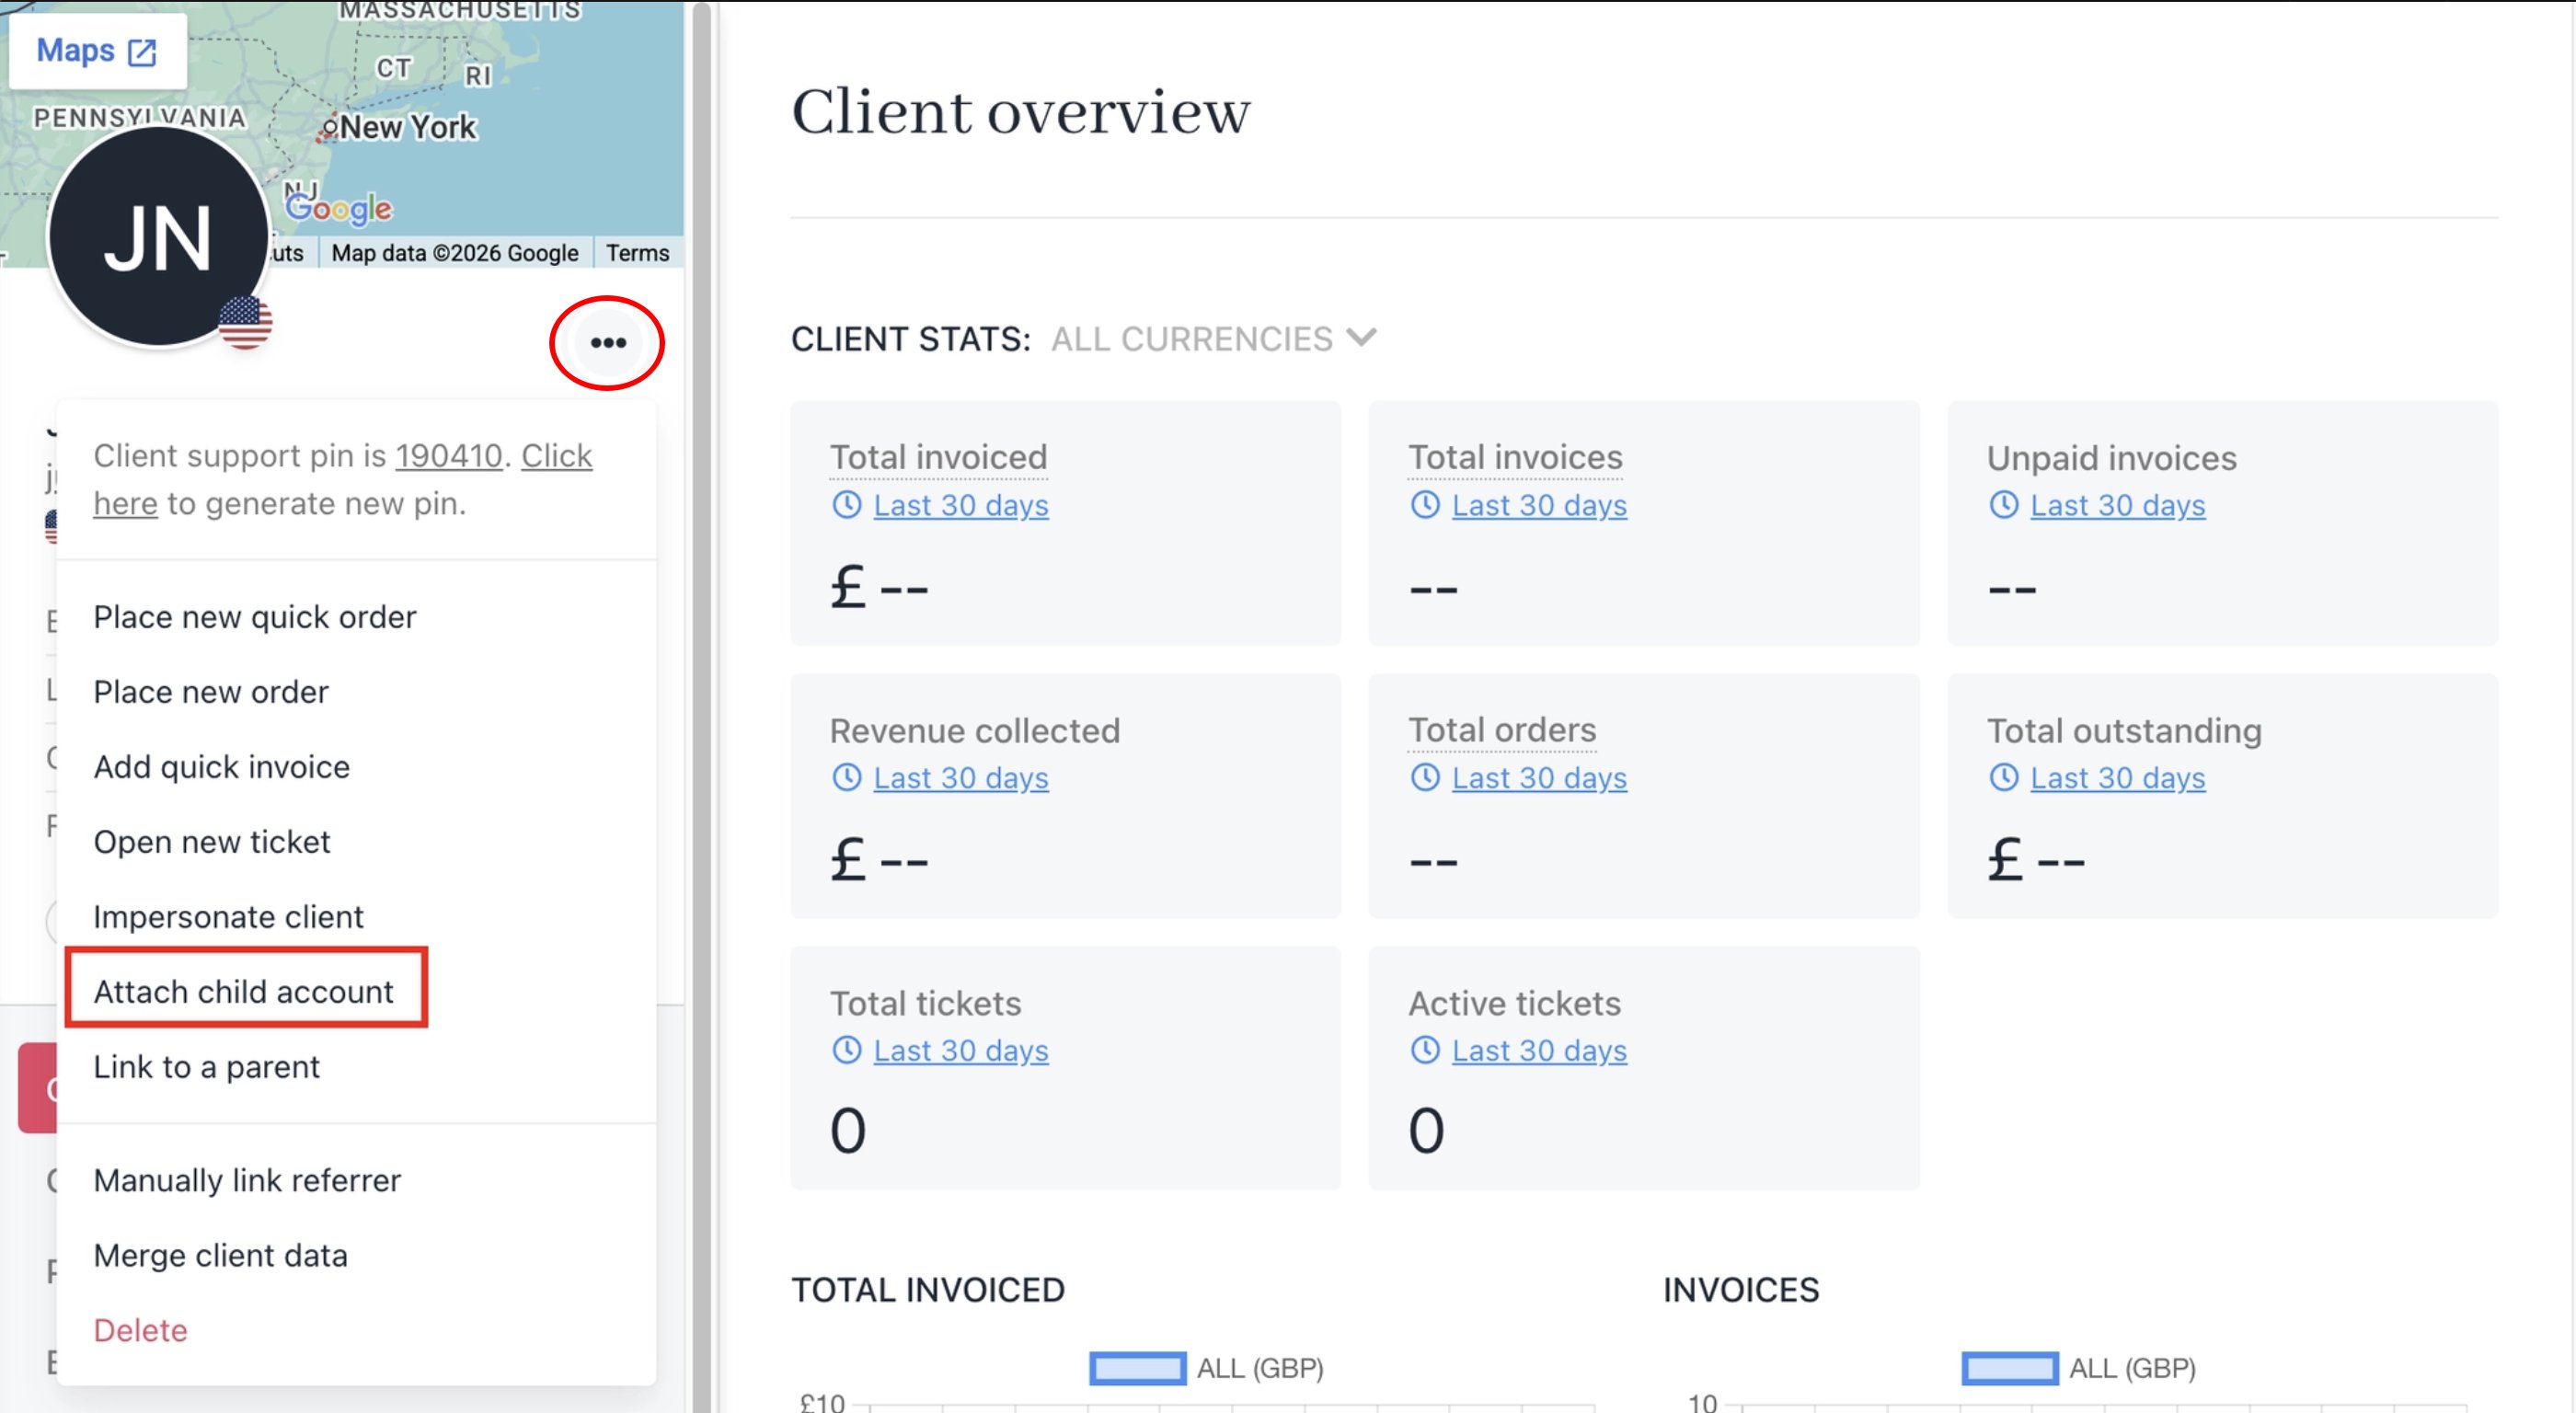Click the Total orders label

[1502, 730]
